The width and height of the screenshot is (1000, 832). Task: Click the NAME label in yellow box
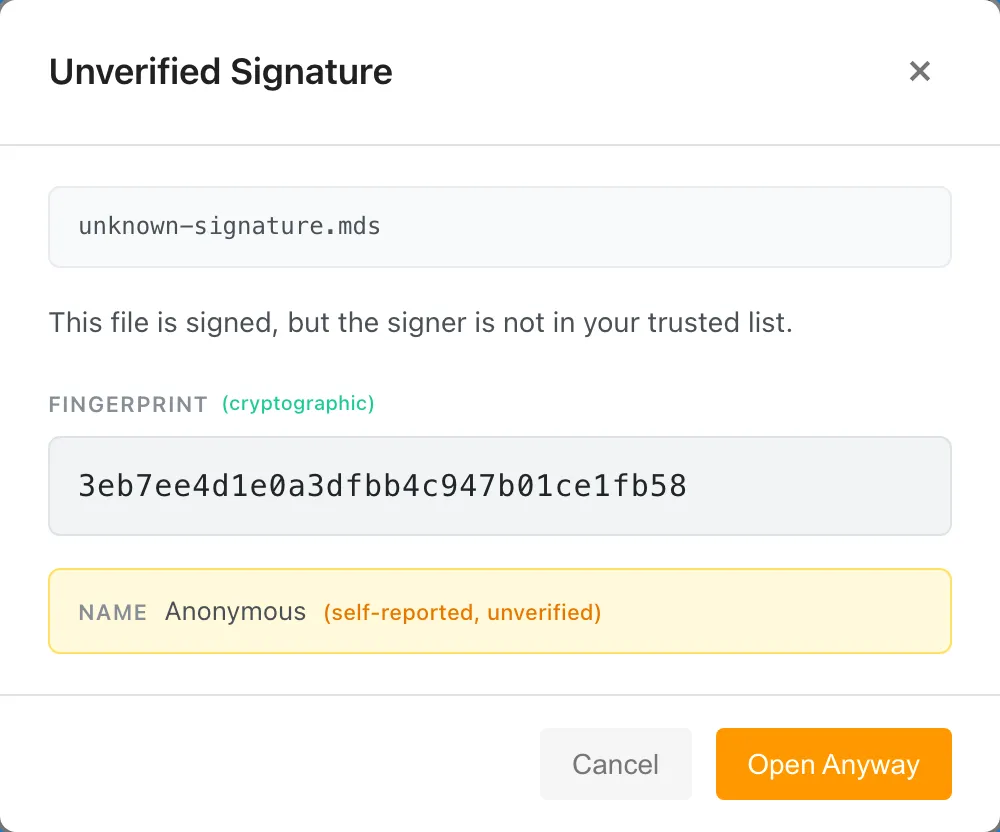[113, 612]
